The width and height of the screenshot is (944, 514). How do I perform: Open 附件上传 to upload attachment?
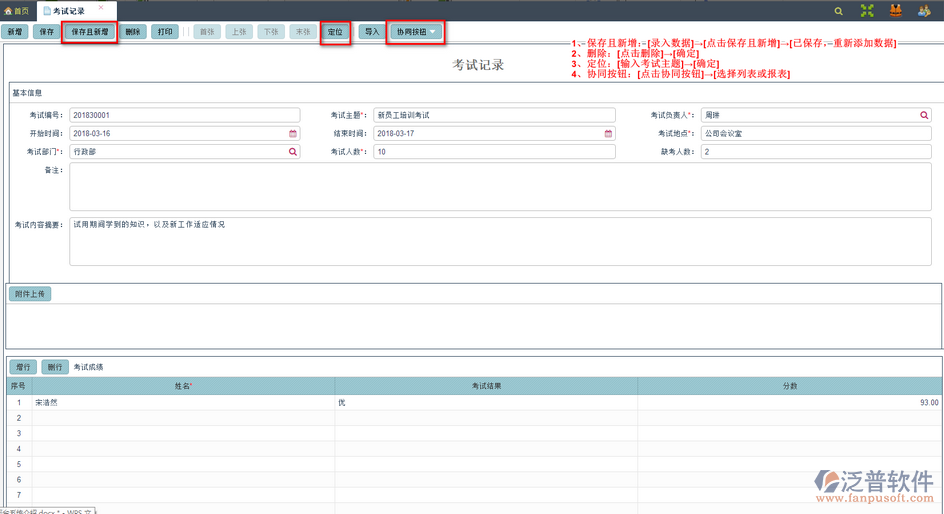pos(30,294)
